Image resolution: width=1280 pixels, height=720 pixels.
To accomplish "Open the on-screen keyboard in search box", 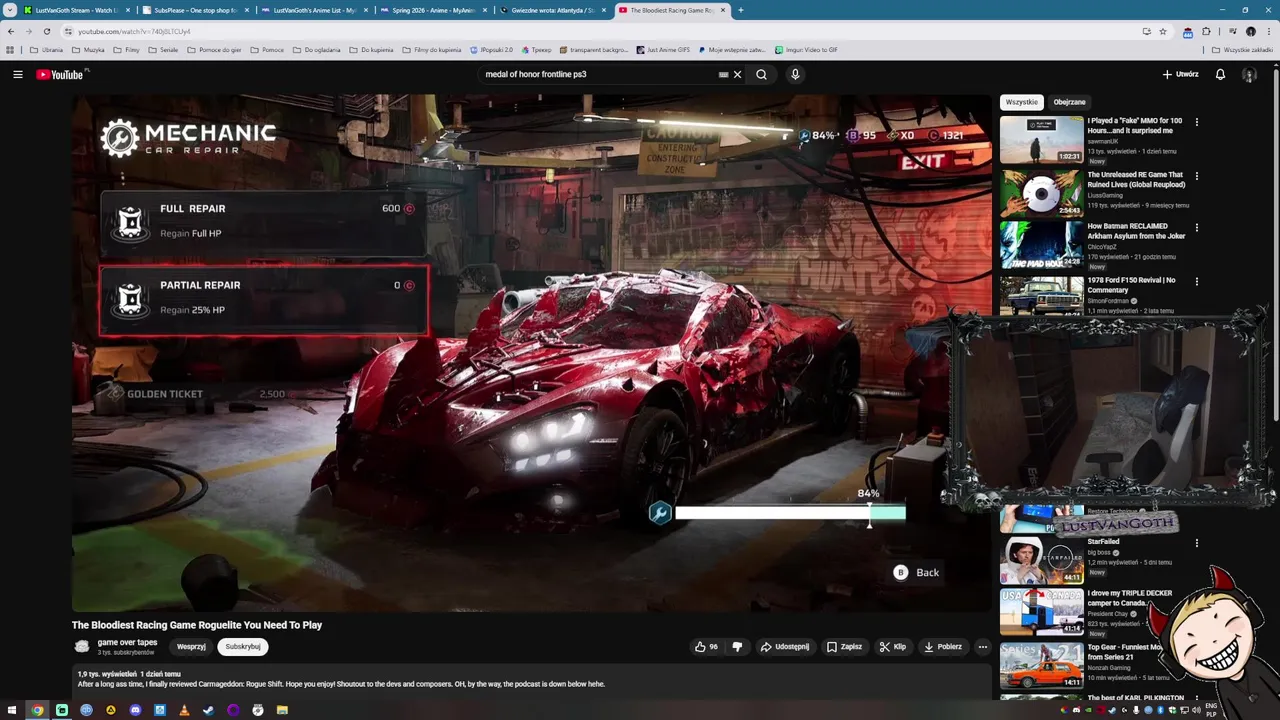I will [723, 74].
